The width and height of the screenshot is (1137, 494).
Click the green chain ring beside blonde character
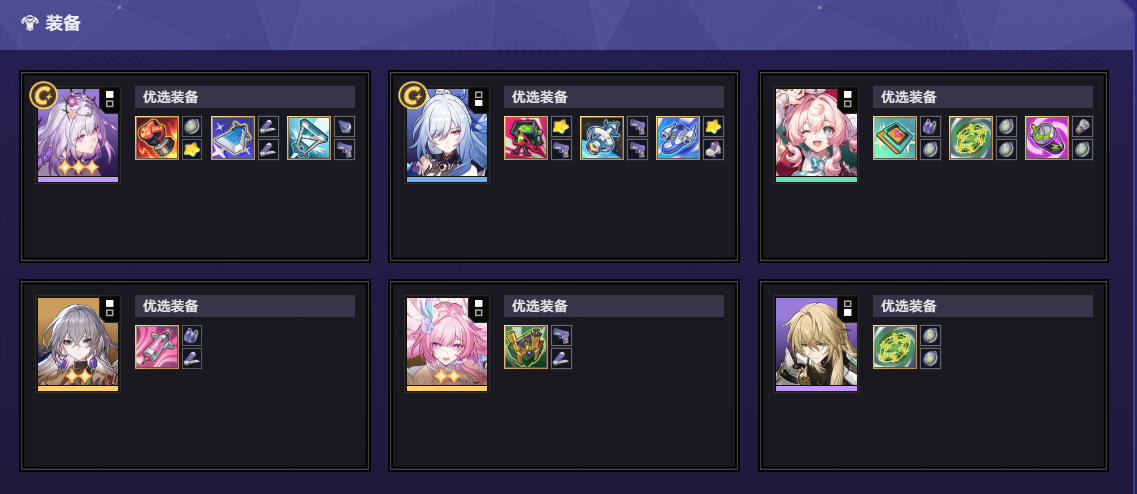(895, 347)
